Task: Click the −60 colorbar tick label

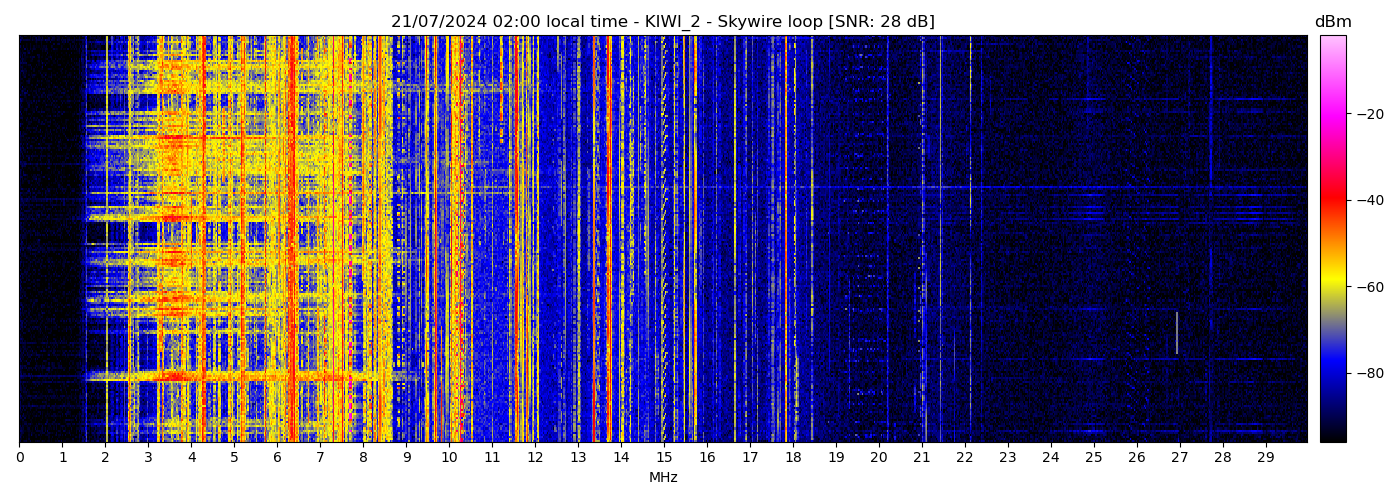Action: point(1366,287)
